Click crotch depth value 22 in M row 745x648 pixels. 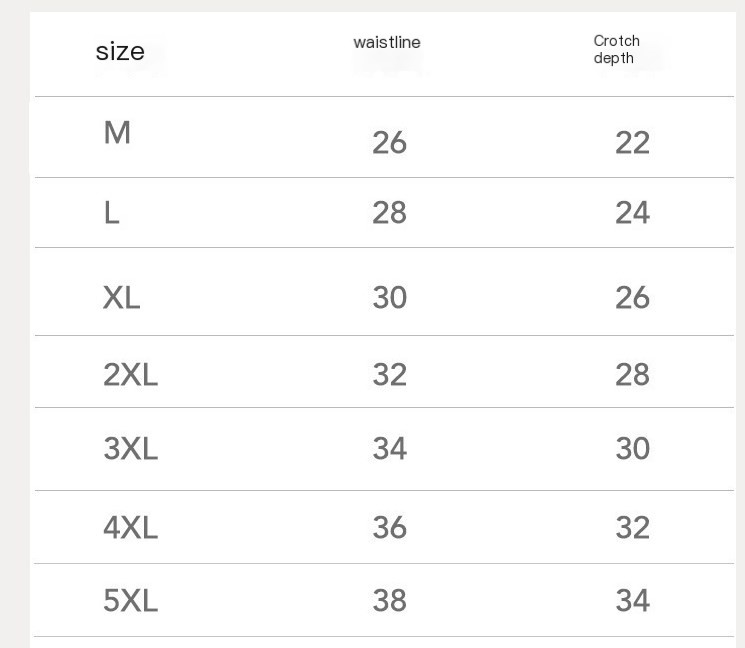pos(632,143)
